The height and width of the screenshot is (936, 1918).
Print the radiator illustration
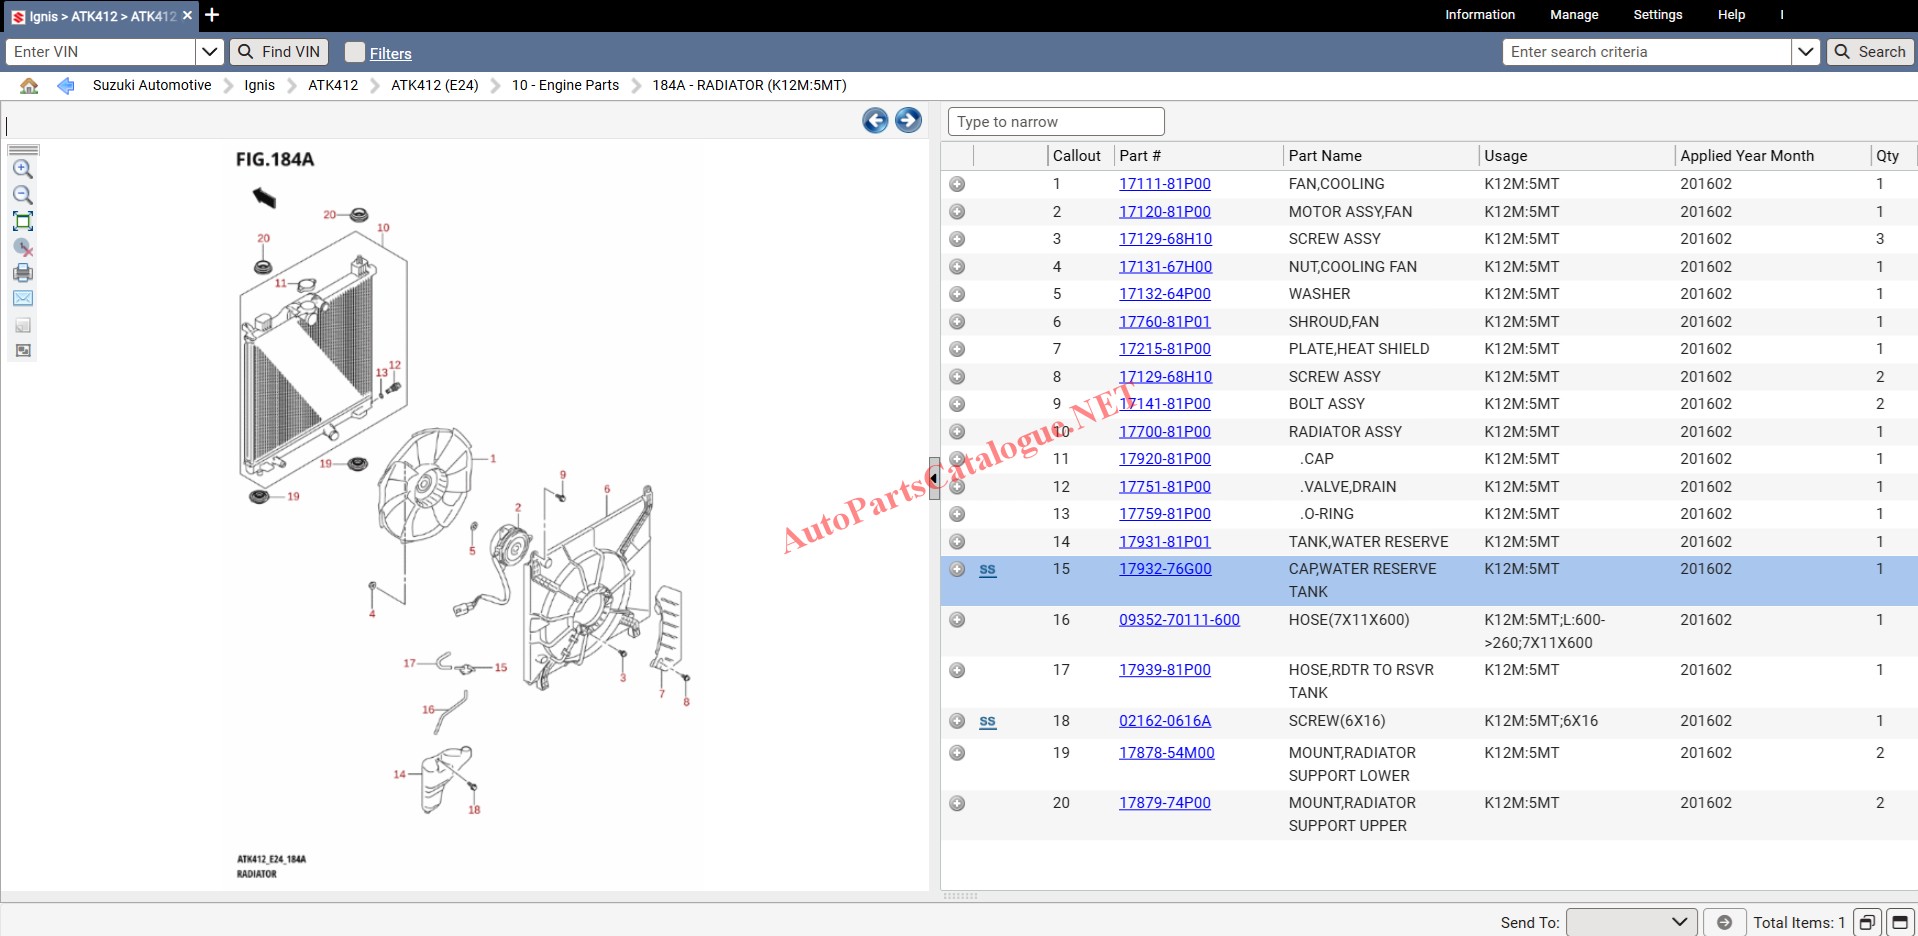22,273
